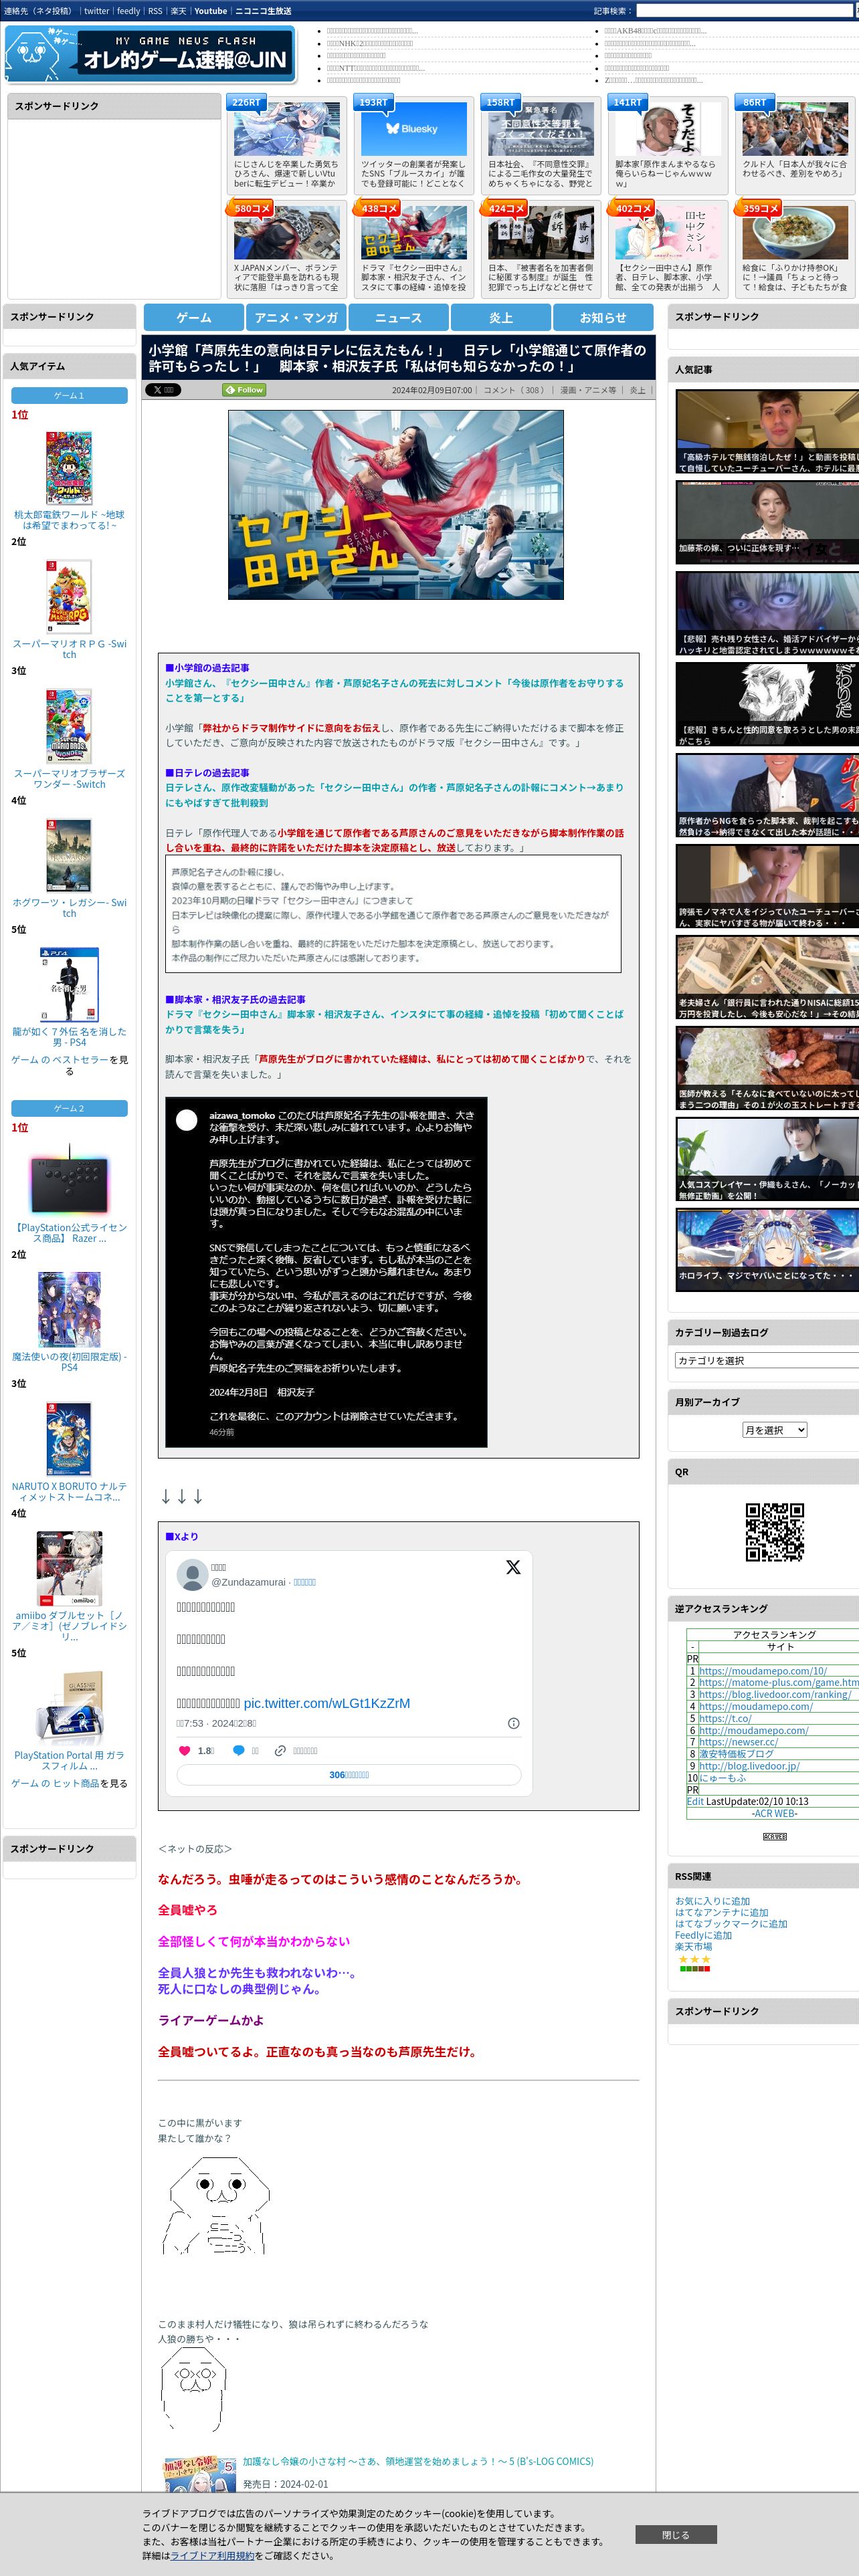Open the ホロライブ popular article thumbnail
Screen dimensions: 859x2576
coord(767,1250)
